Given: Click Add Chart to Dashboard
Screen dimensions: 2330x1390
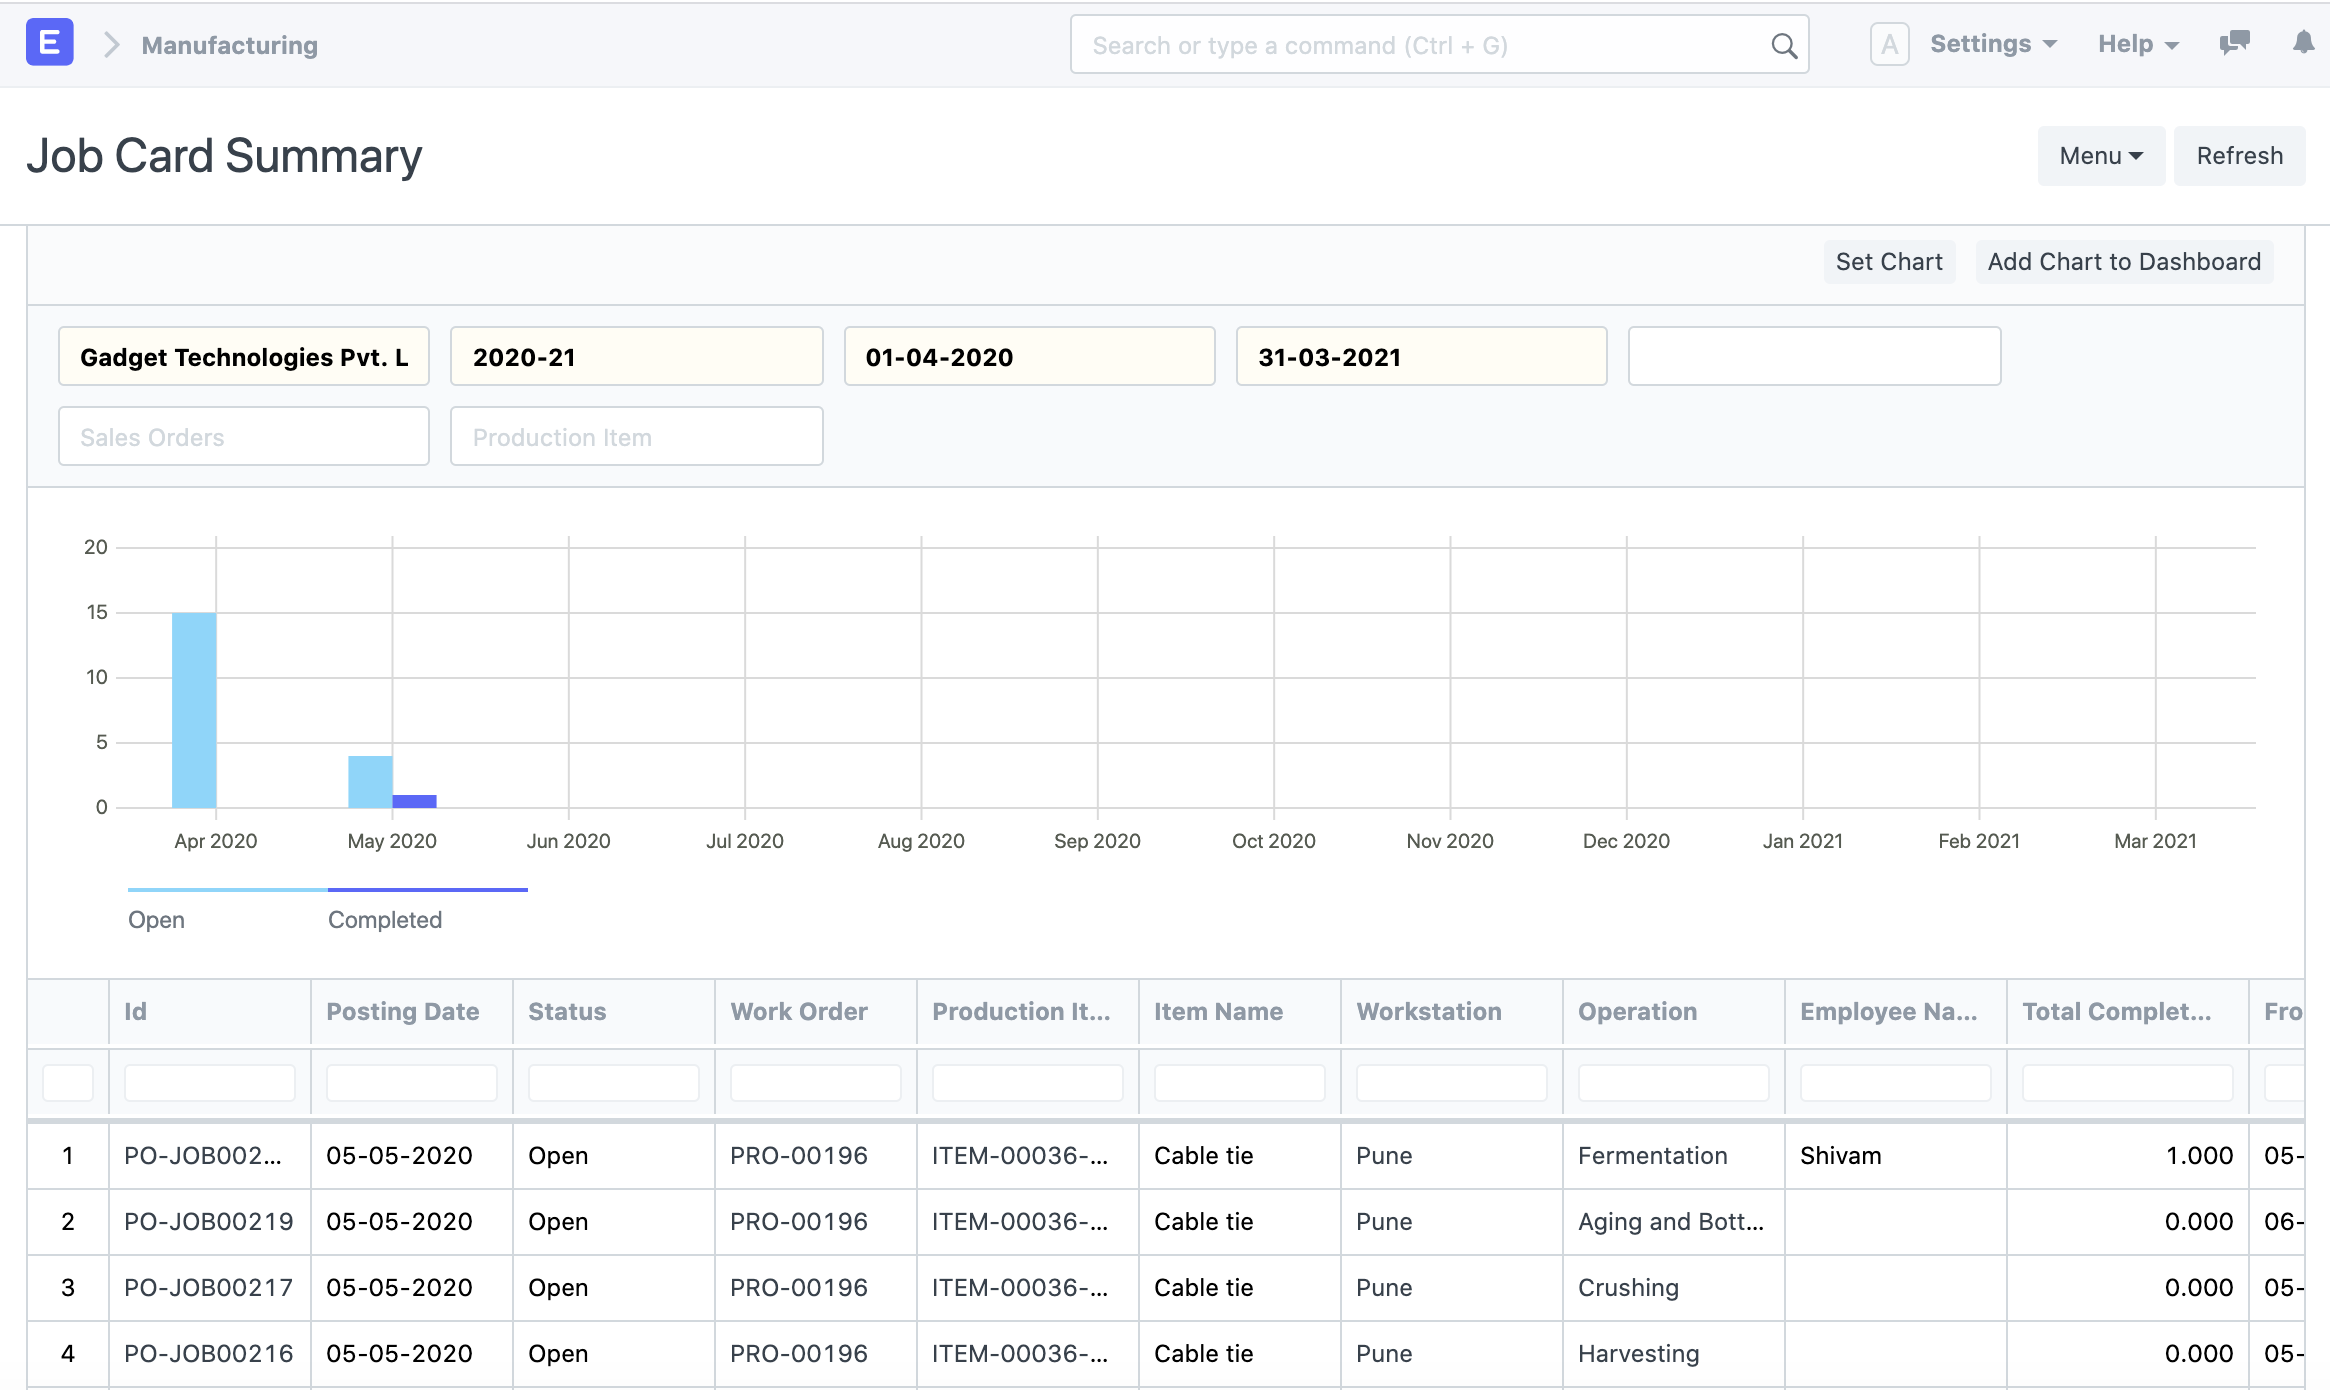Looking at the screenshot, I should coord(2123,262).
